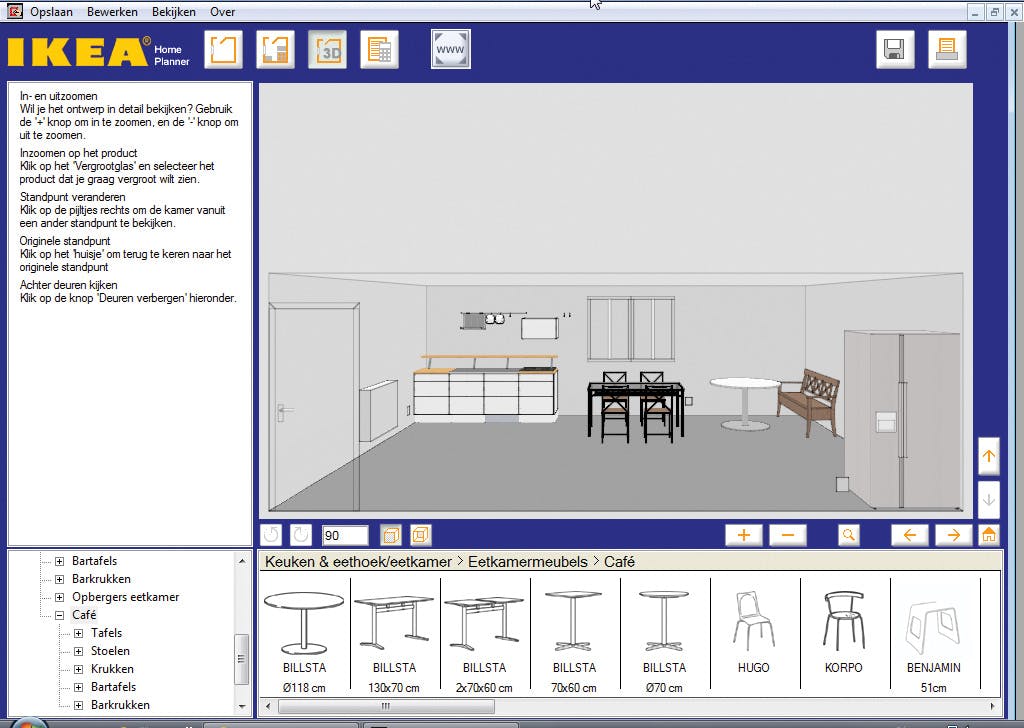Open the Bekijken menu
1024x728 pixels.
(x=174, y=12)
